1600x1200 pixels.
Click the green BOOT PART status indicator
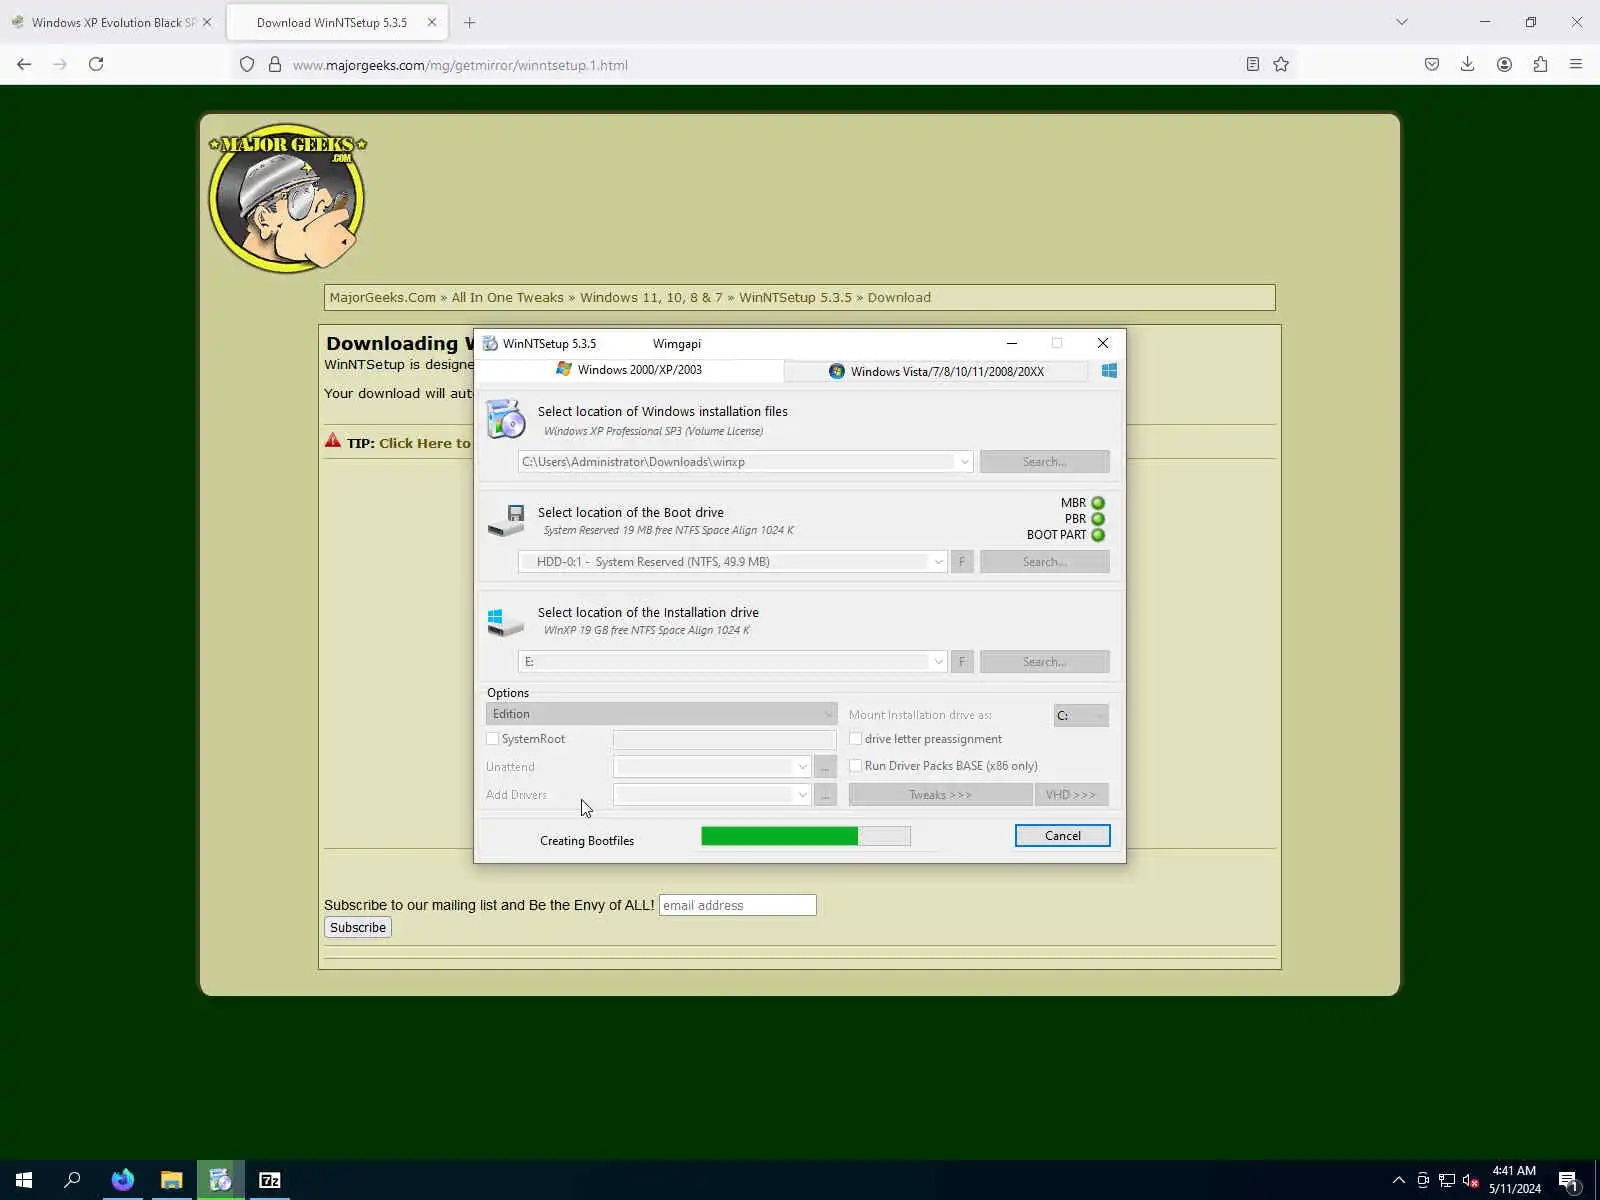pos(1098,535)
